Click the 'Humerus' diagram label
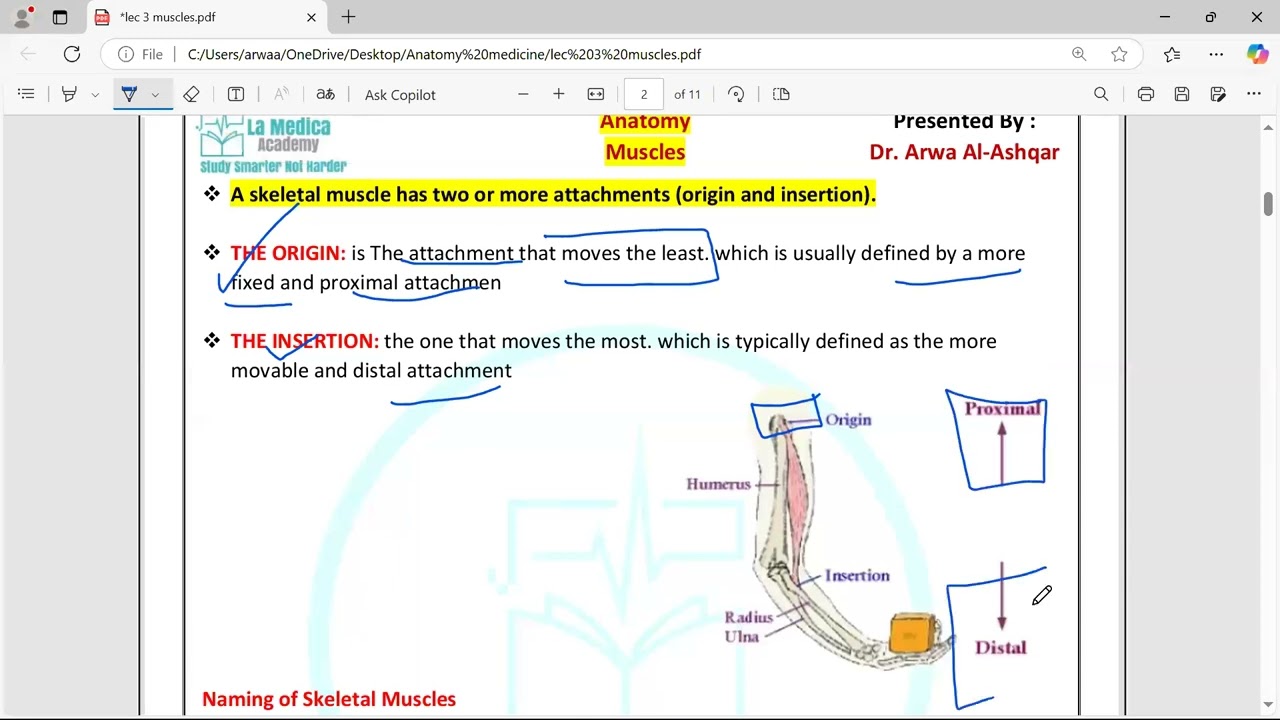Viewport: 1280px width, 720px height. click(718, 484)
